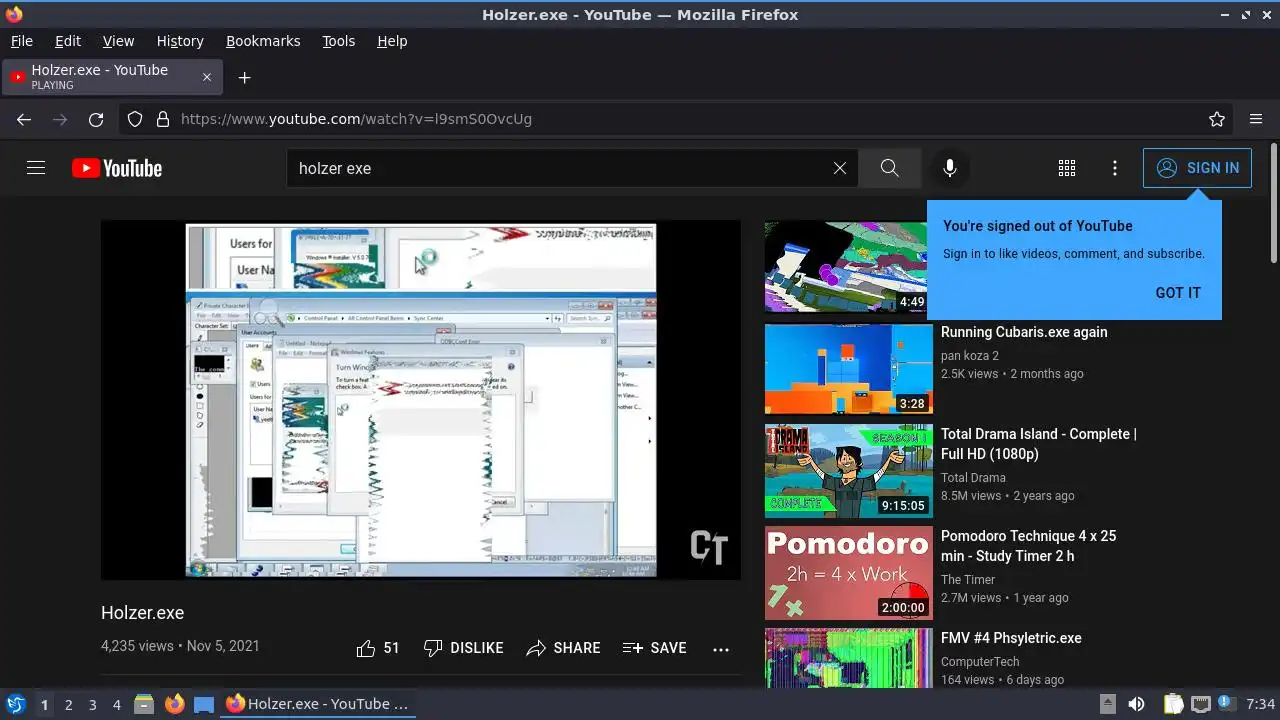This screenshot has width=1280, height=720.
Task: Open FMV #4 Phsyletric.exe thumbnail
Action: pyautogui.click(x=849, y=658)
